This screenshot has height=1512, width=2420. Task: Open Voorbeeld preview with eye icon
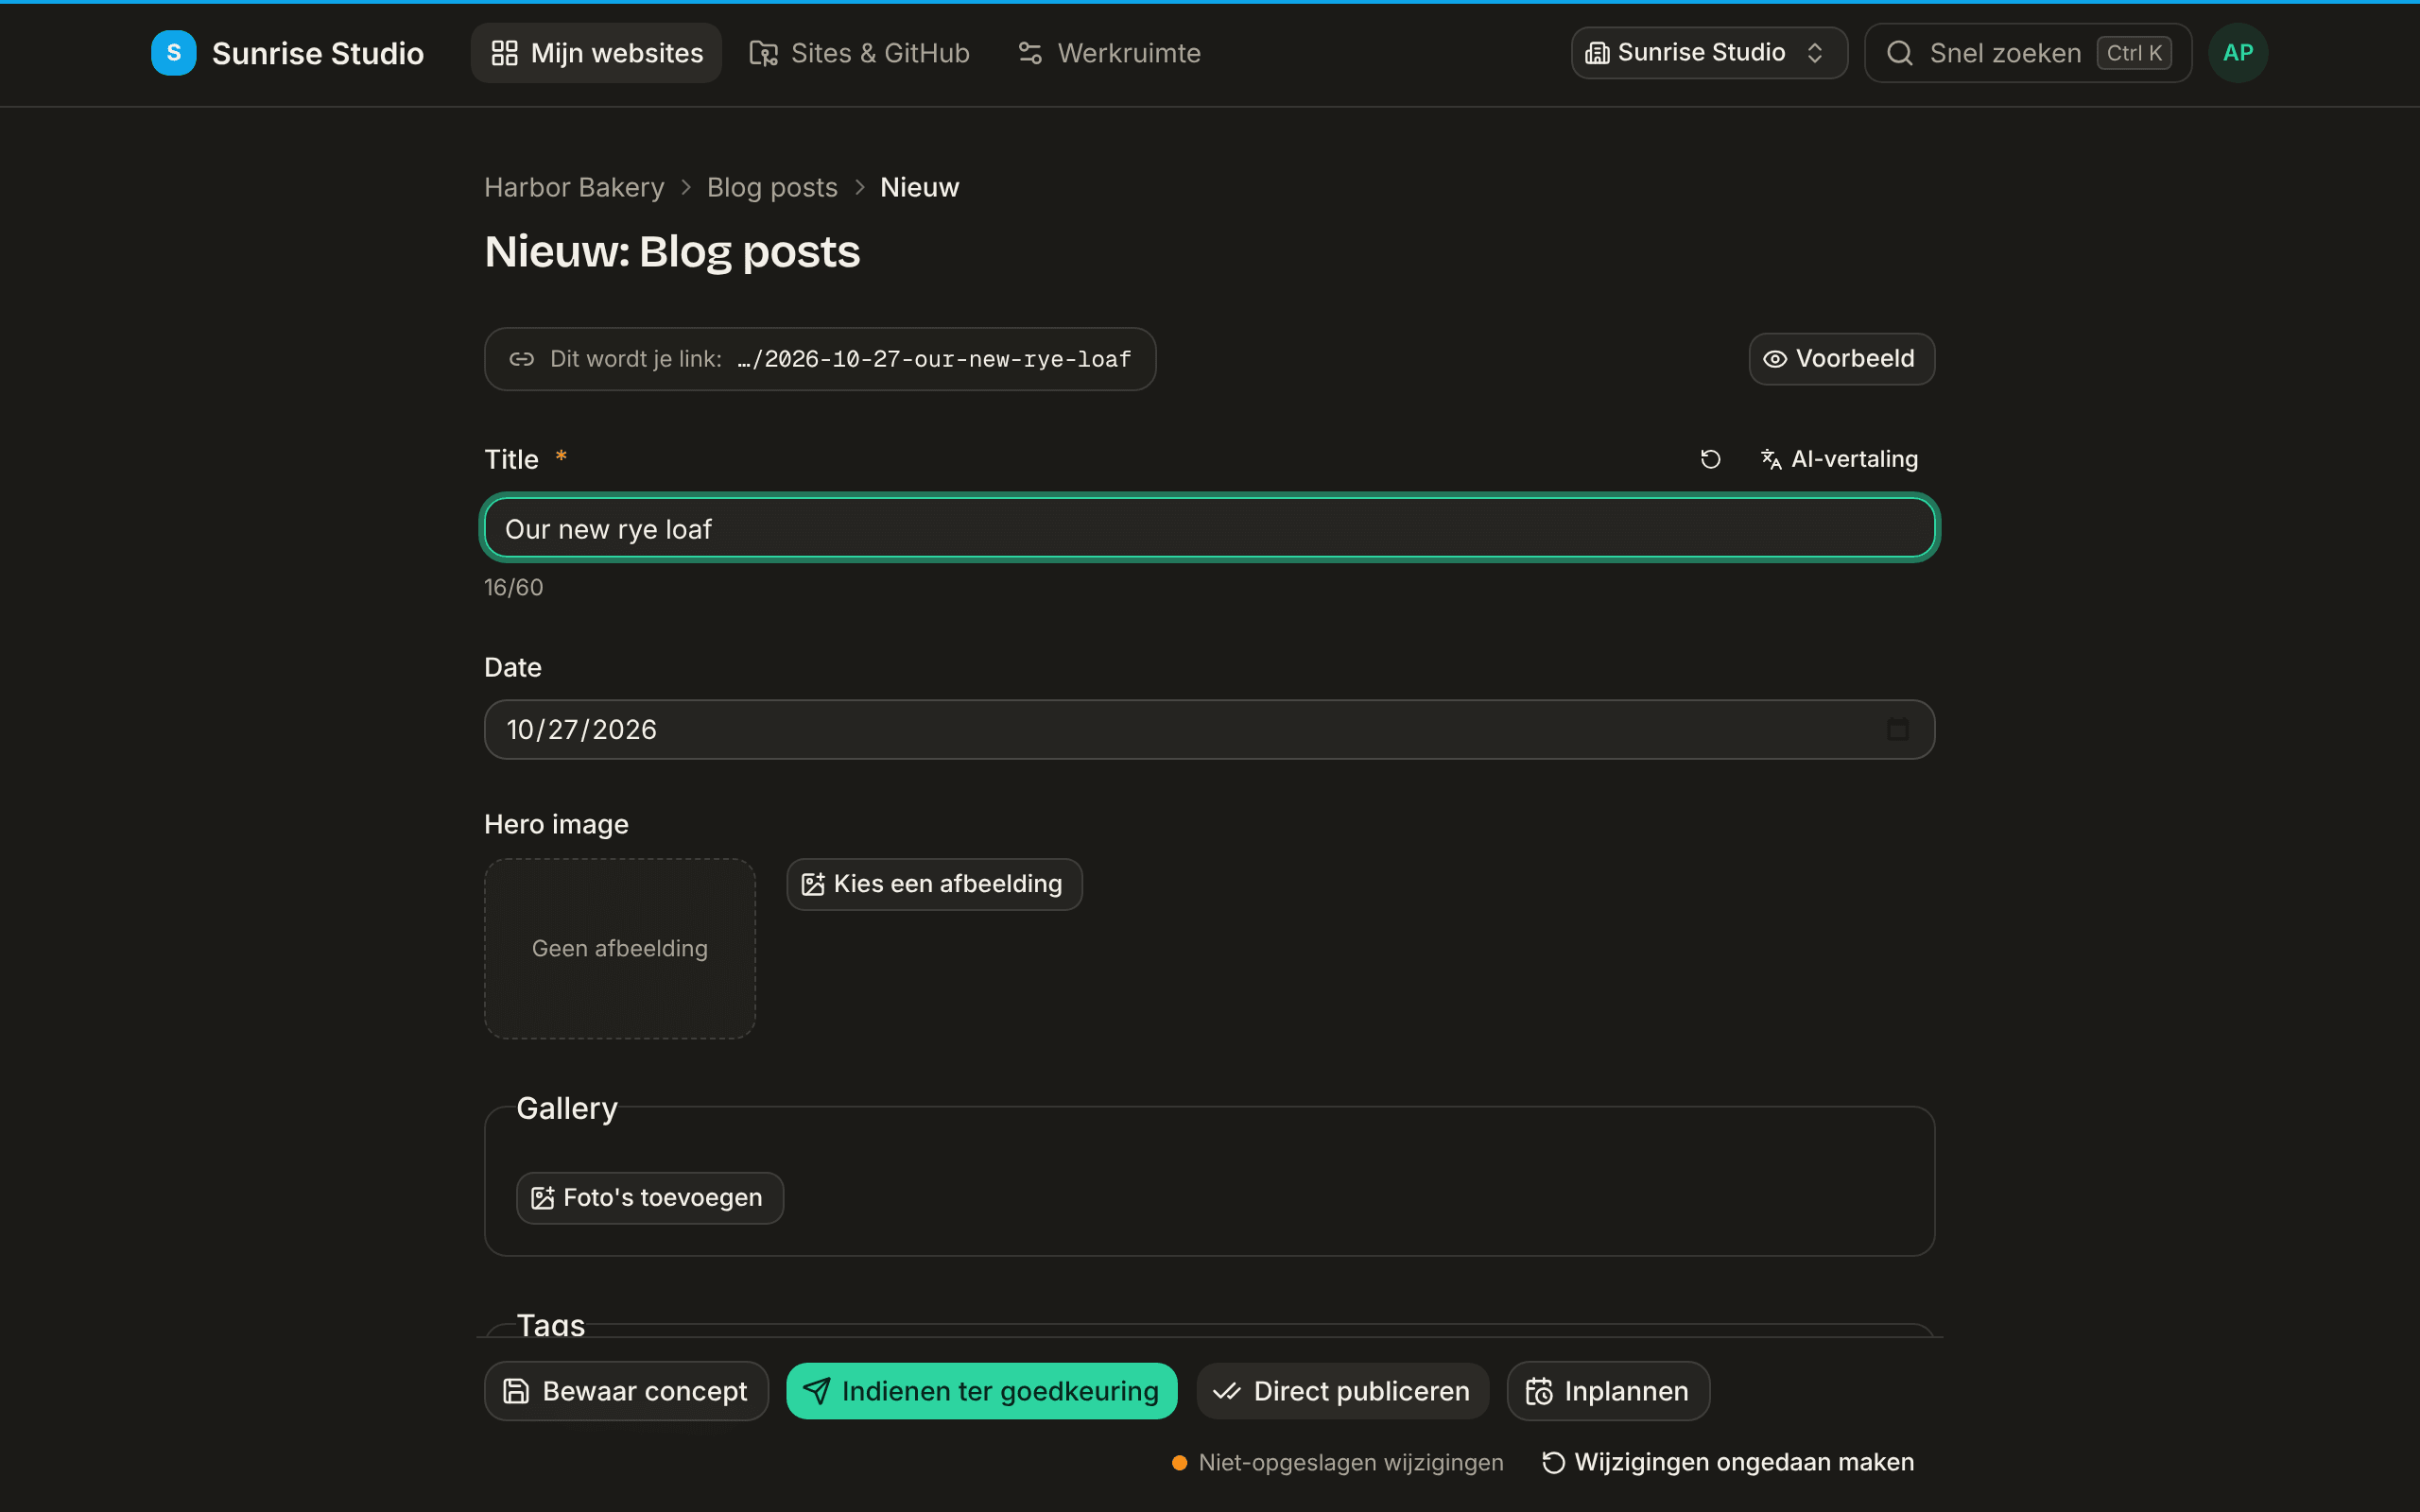pyautogui.click(x=1841, y=359)
